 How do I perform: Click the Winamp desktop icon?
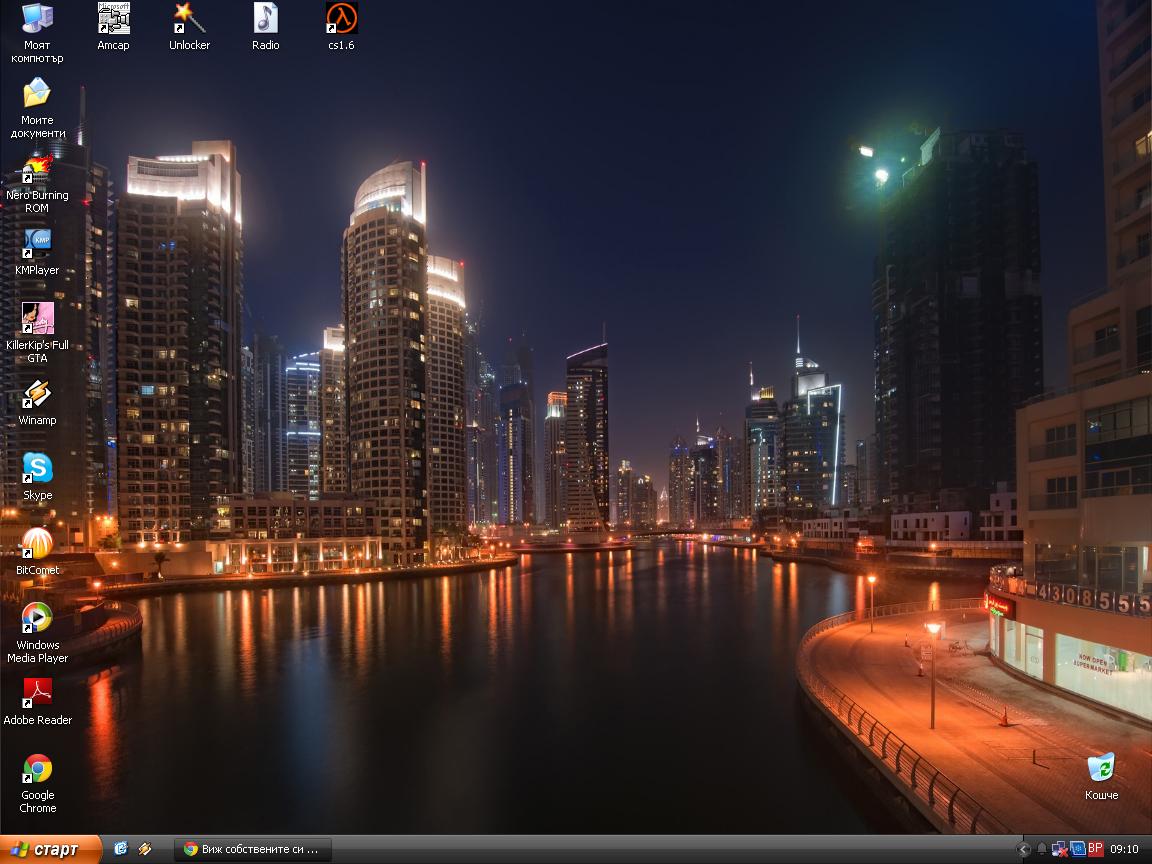click(x=37, y=394)
